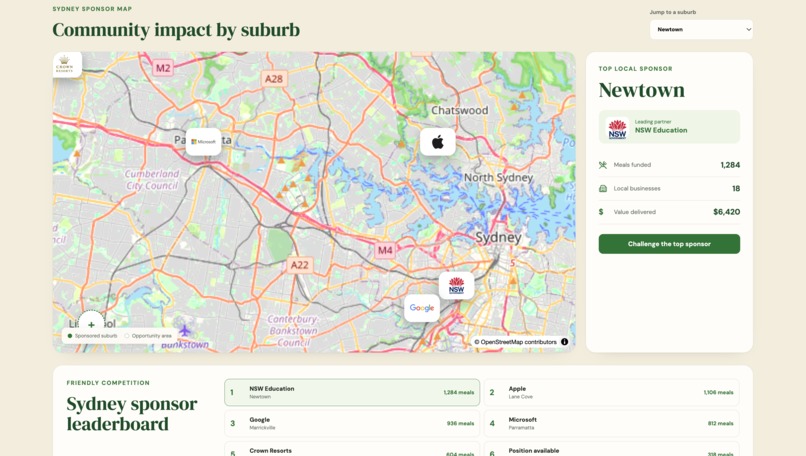This screenshot has height=456, width=806.
Task: Select the NSW Education marker on the map
Action: [x=456, y=285]
